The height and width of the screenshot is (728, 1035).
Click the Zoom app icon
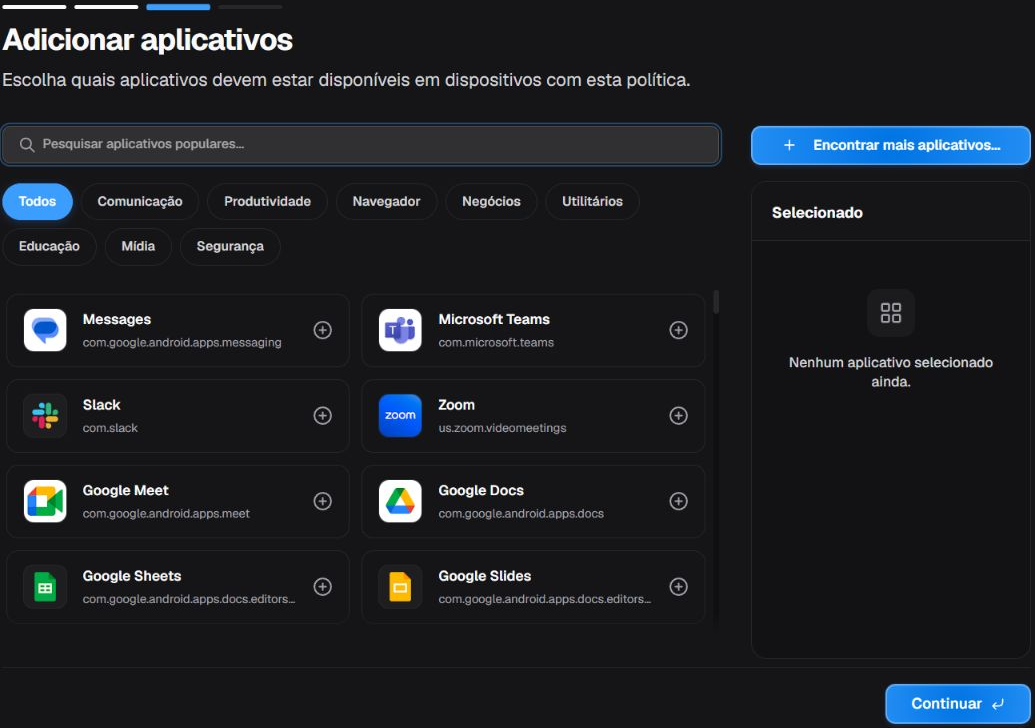[400, 416]
